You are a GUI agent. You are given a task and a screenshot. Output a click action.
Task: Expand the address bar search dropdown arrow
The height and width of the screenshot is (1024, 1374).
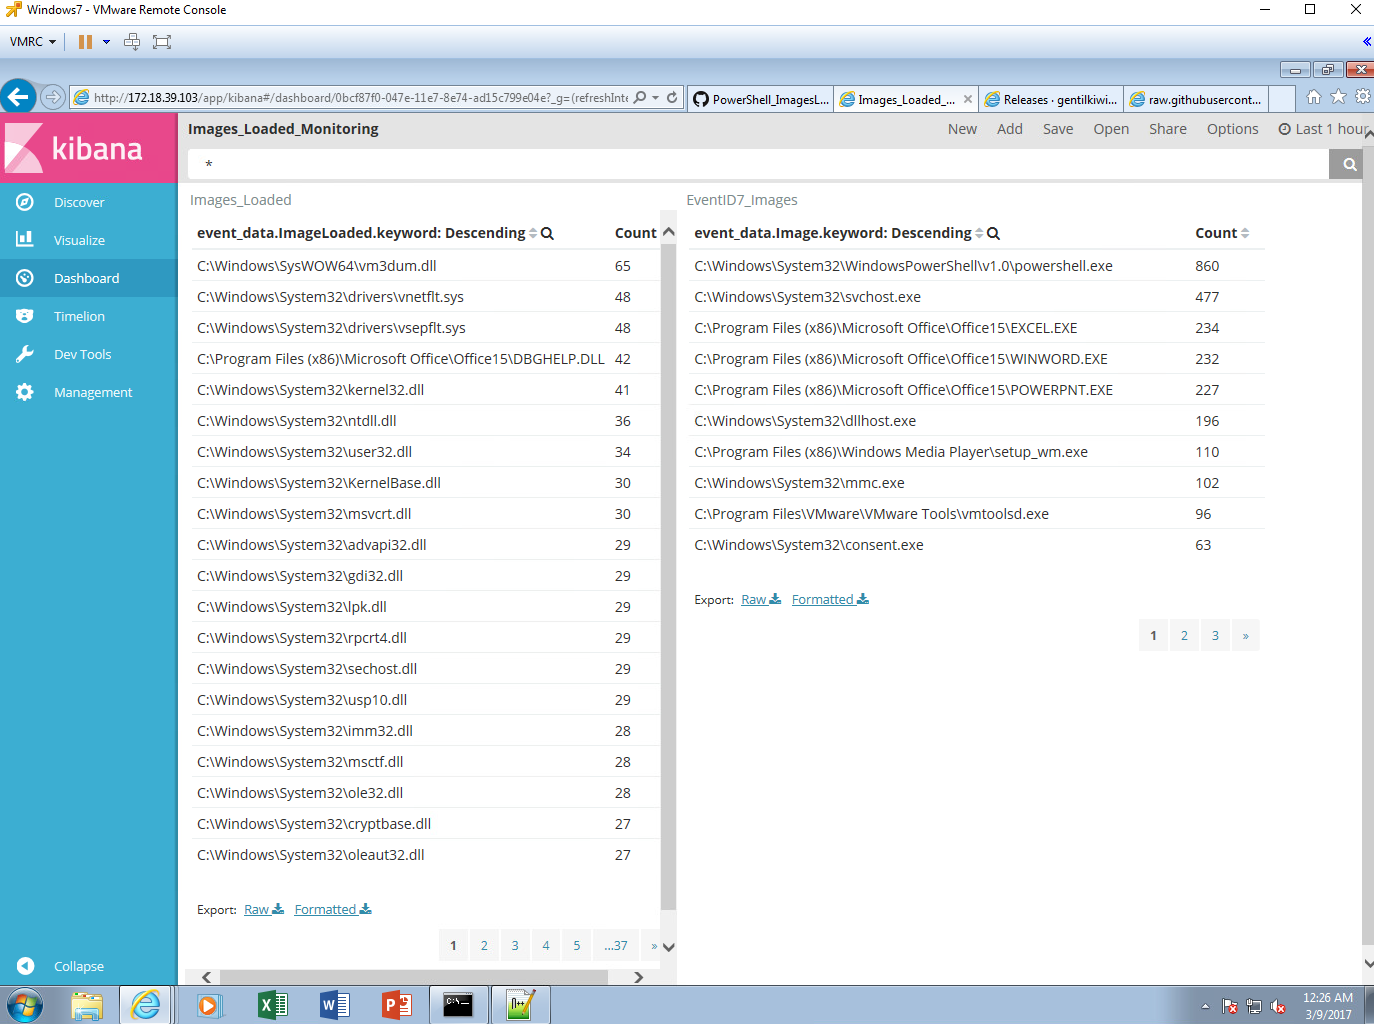click(x=656, y=98)
